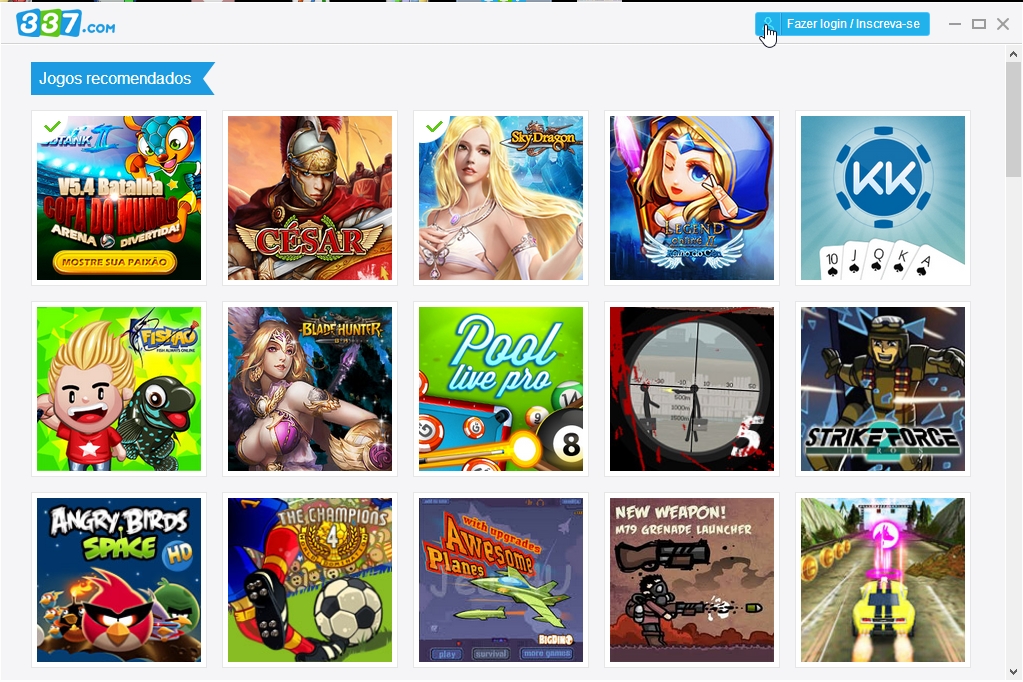
Task: Launch Strike Force Heroes 2
Action: pyautogui.click(x=883, y=389)
